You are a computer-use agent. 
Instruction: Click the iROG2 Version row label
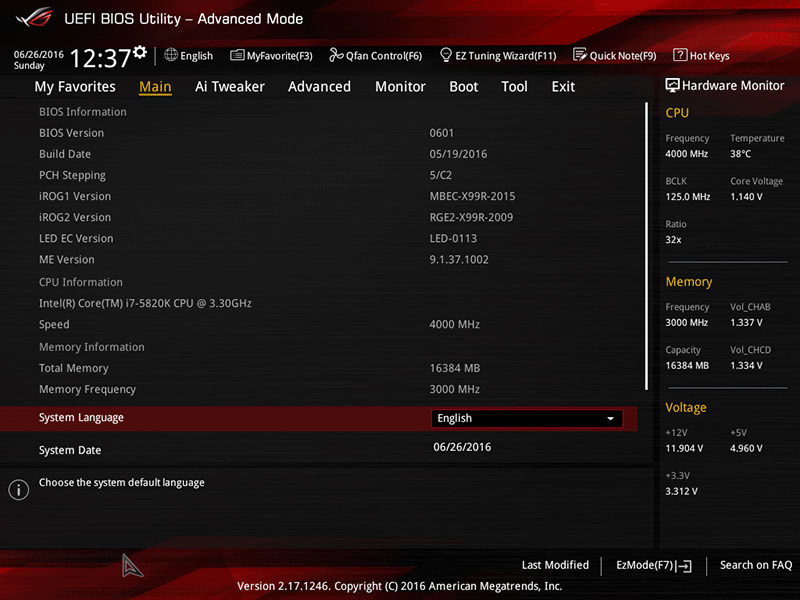pyautogui.click(x=75, y=217)
